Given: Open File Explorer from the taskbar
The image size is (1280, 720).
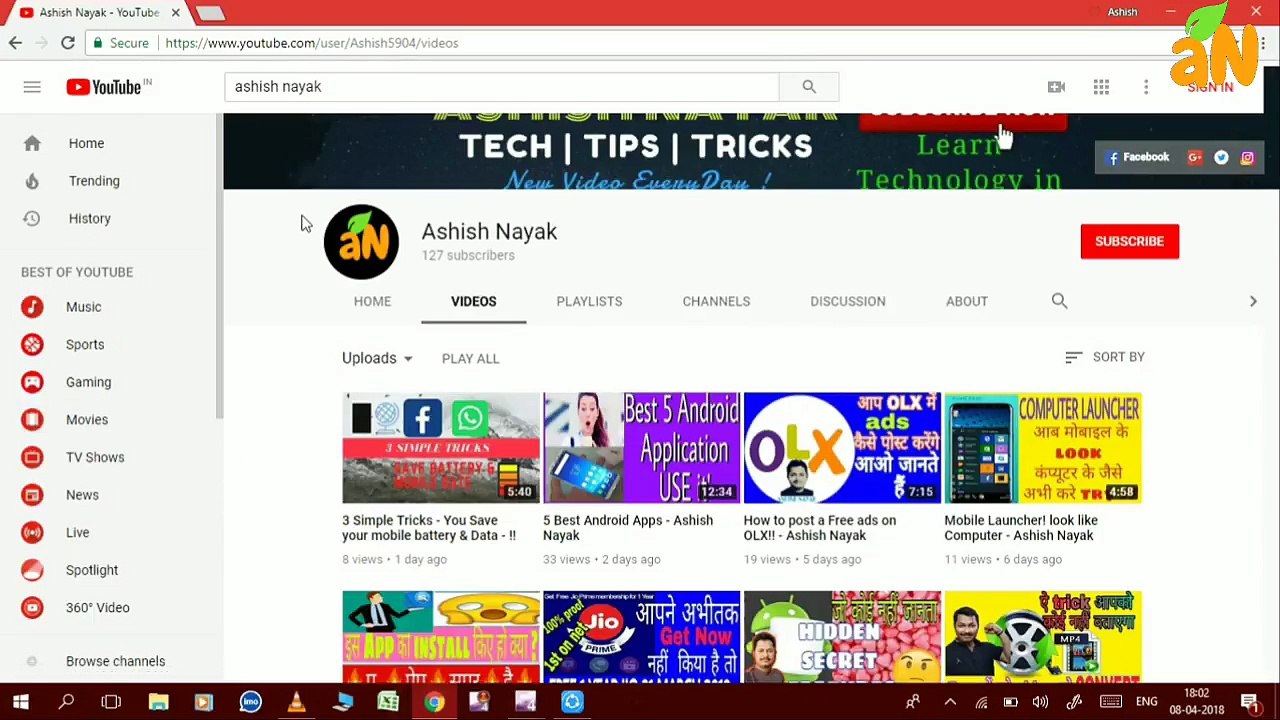Looking at the screenshot, I should [x=158, y=702].
